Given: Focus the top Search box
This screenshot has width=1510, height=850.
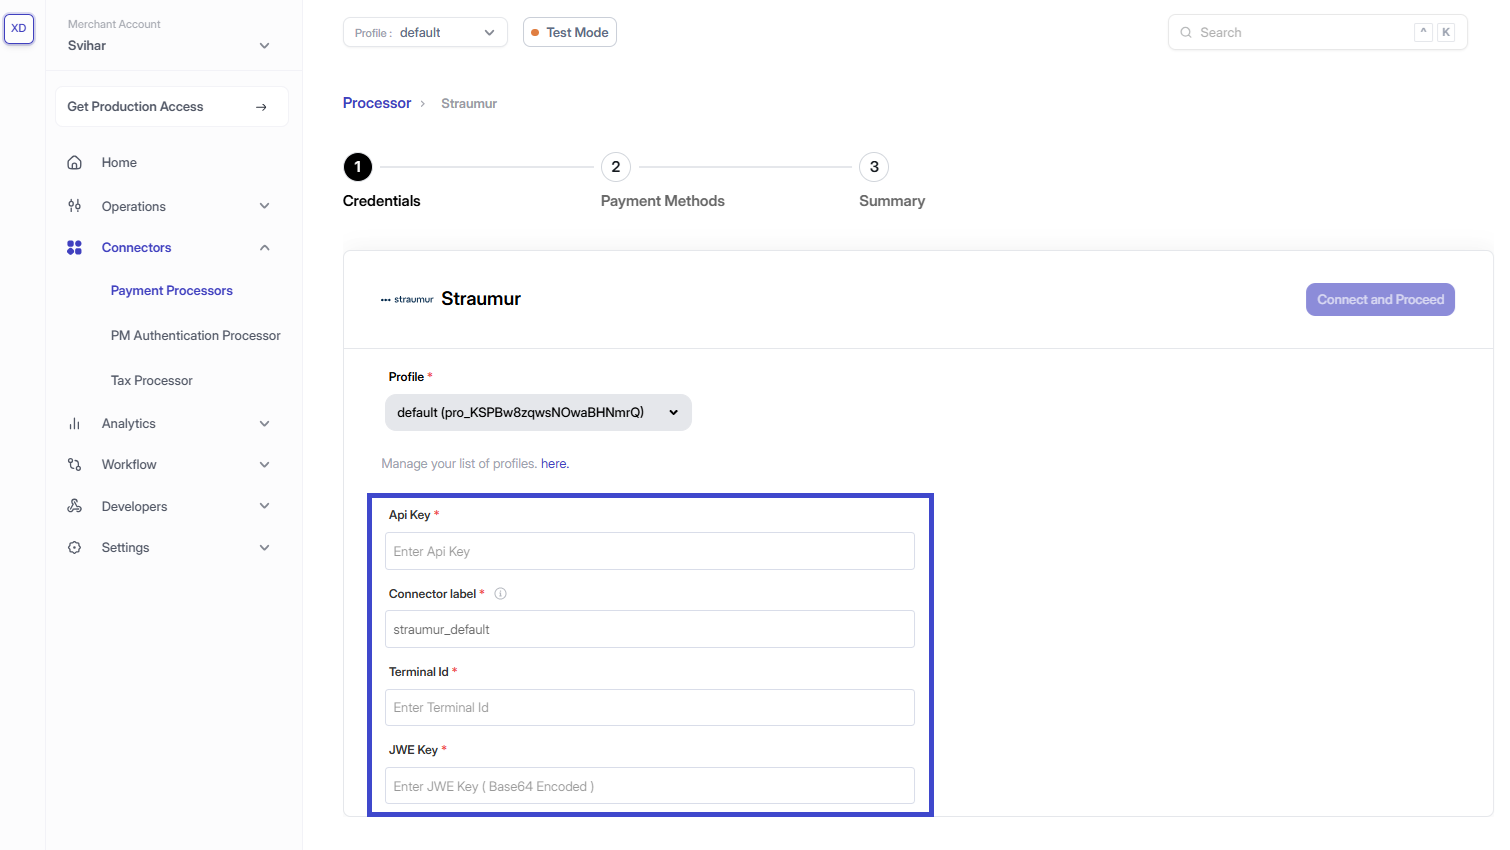Looking at the screenshot, I should click(1318, 32).
